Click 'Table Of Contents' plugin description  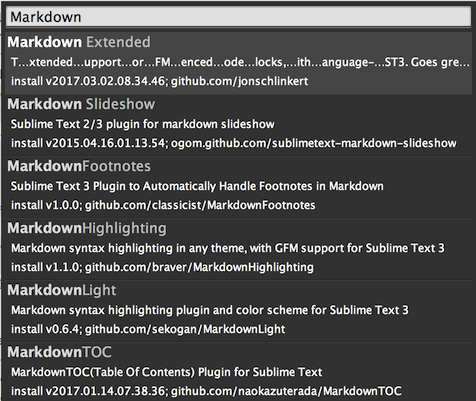click(x=166, y=372)
